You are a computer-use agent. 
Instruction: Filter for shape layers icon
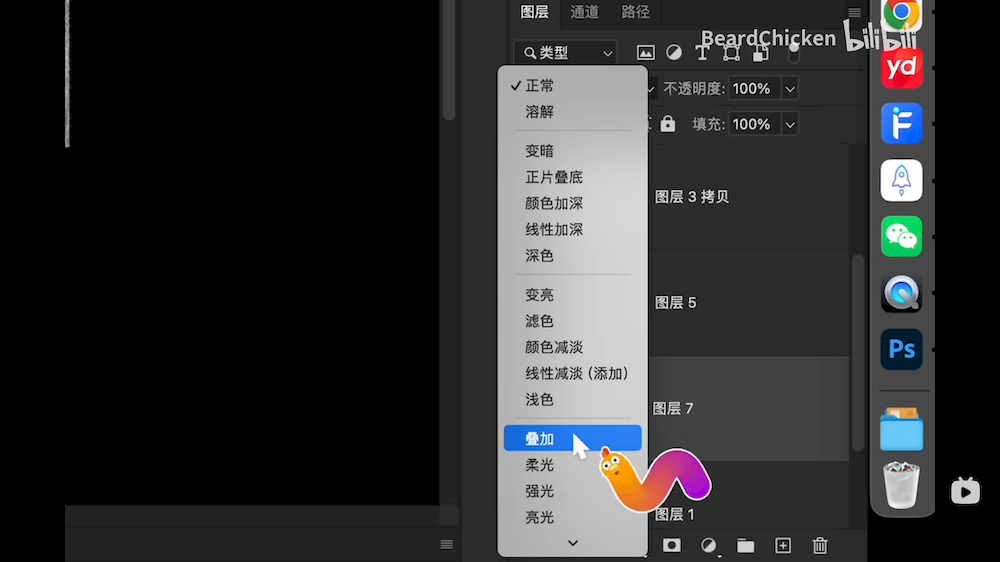(x=731, y=53)
